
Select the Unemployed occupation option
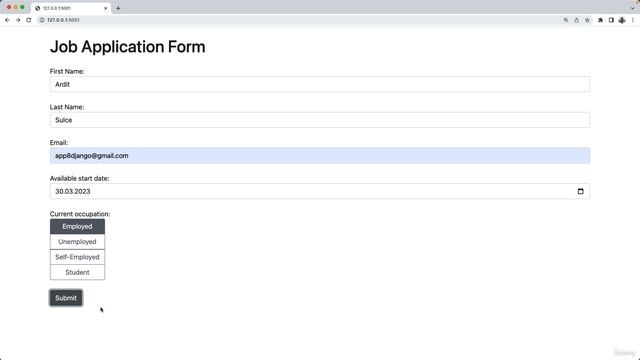(x=77, y=242)
